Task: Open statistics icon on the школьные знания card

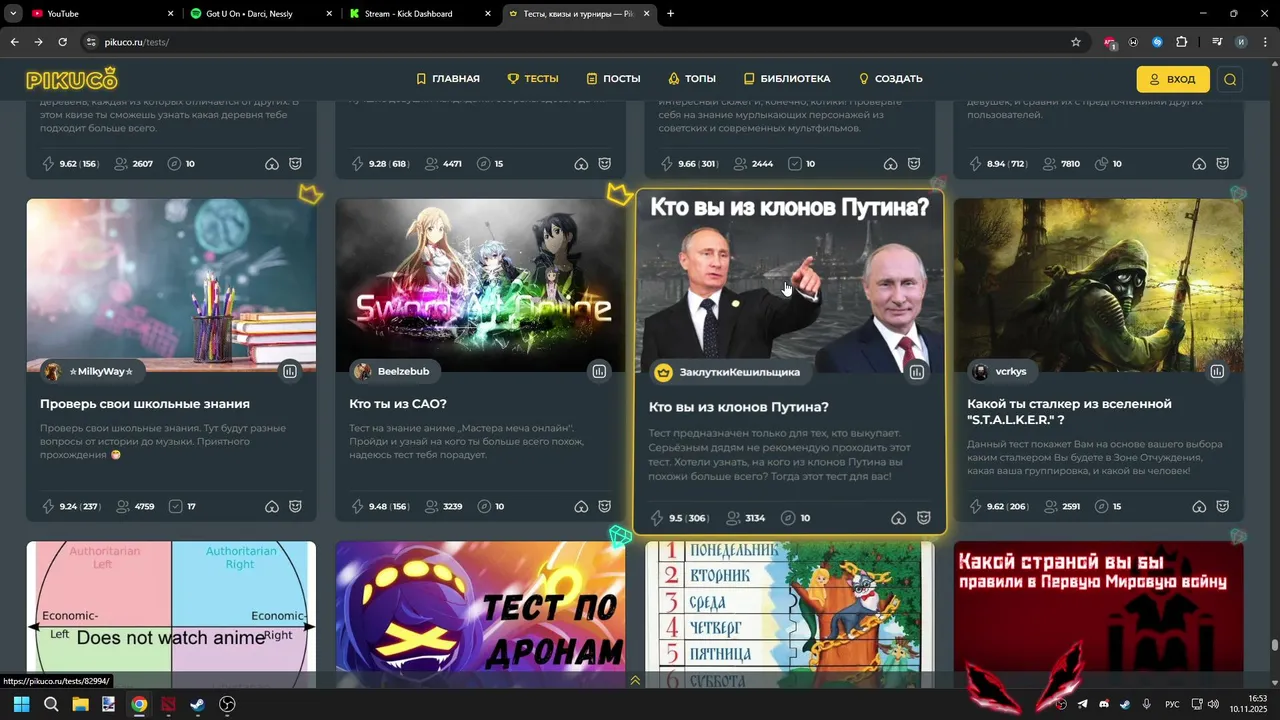Action: click(x=289, y=371)
